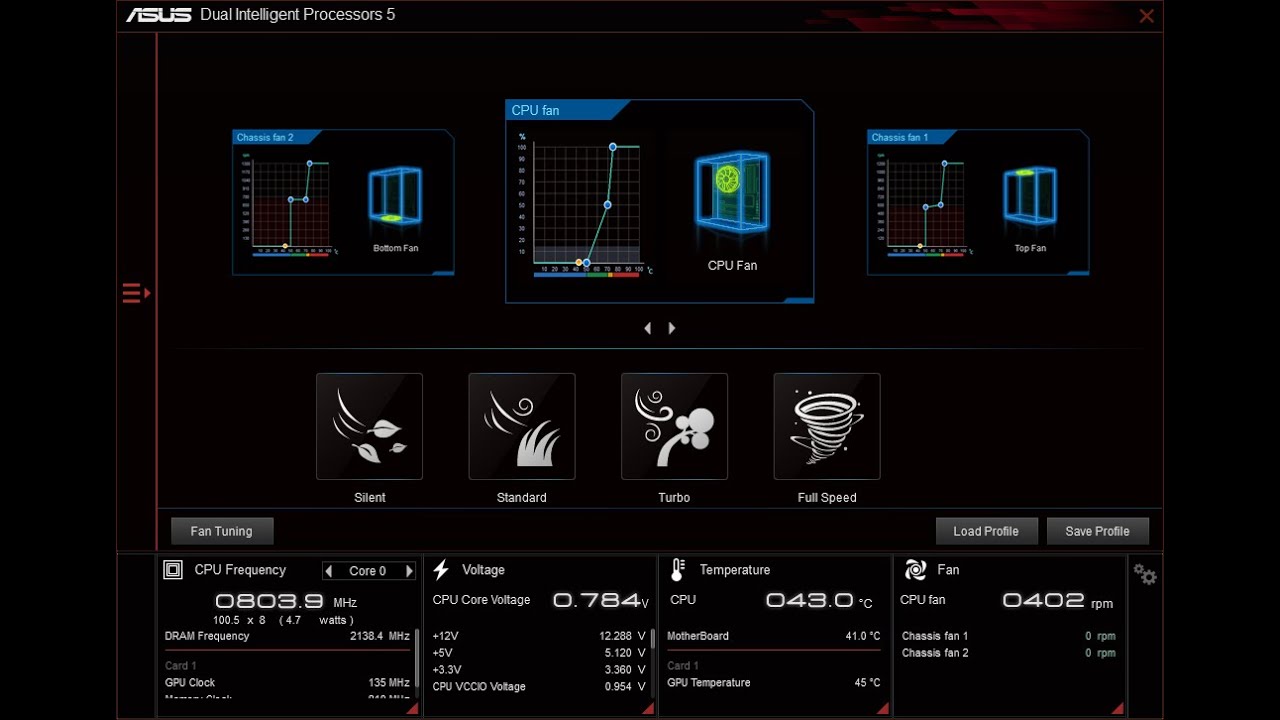This screenshot has height=720, width=1280.
Task: Click the Bottom Fan case illustration
Action: pos(395,195)
